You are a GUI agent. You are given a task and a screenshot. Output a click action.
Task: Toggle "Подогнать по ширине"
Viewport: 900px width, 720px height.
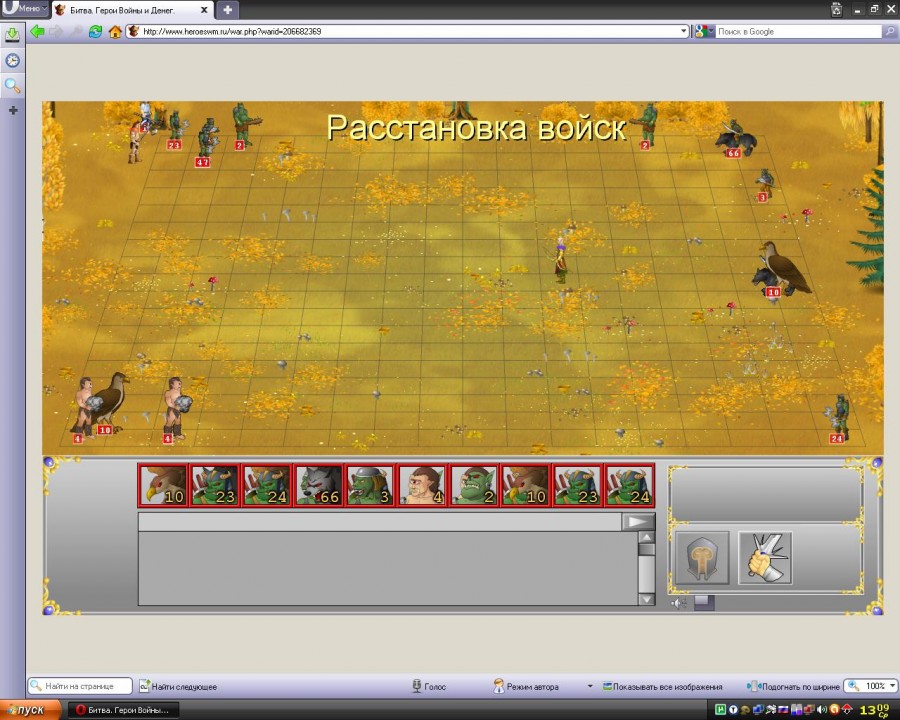(793, 686)
